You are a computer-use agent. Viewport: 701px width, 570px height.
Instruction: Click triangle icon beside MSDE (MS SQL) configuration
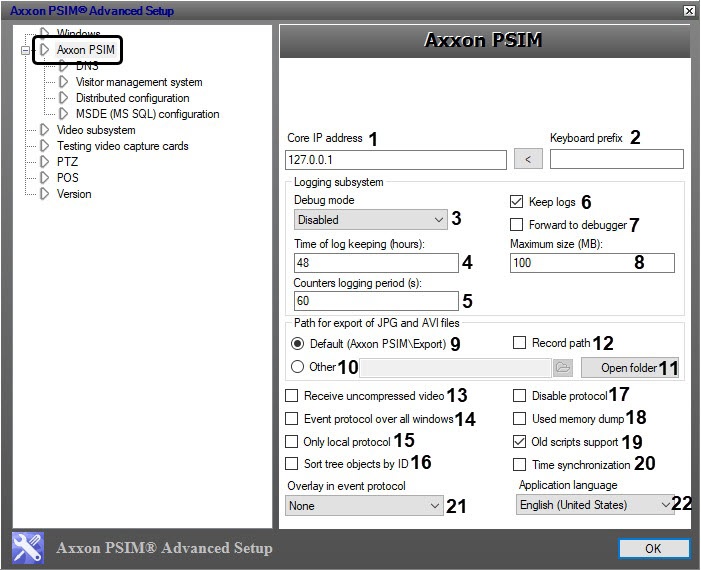[x=63, y=114]
